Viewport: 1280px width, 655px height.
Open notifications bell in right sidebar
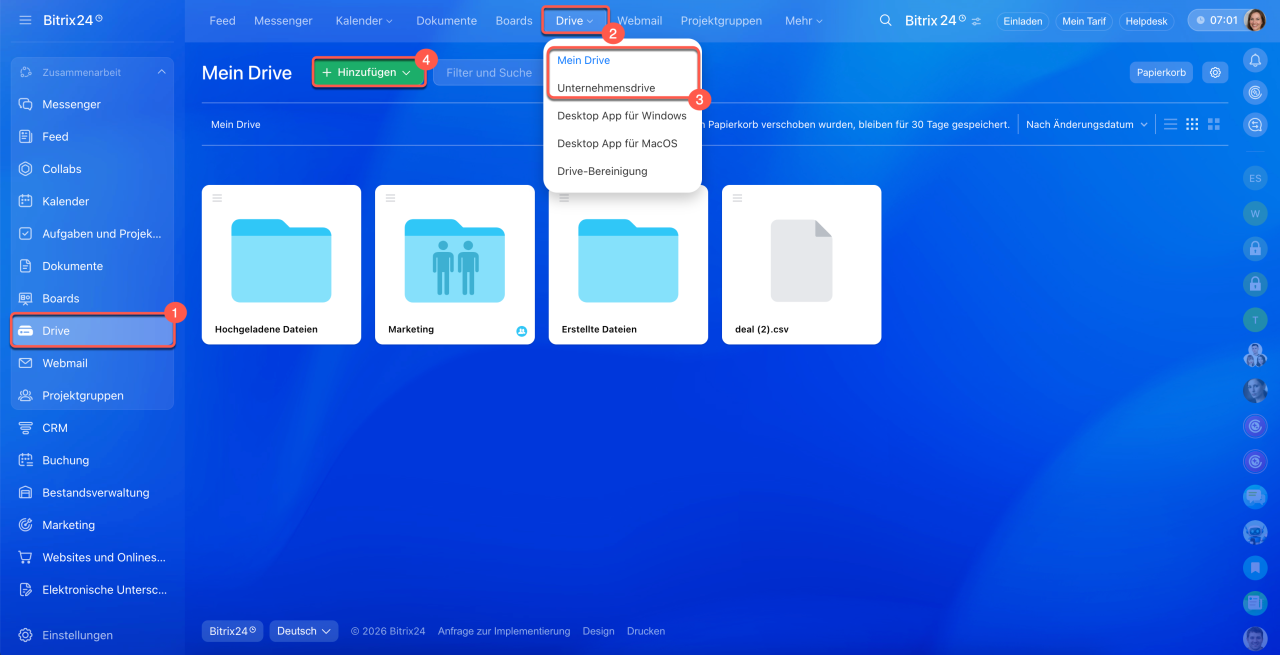point(1254,60)
